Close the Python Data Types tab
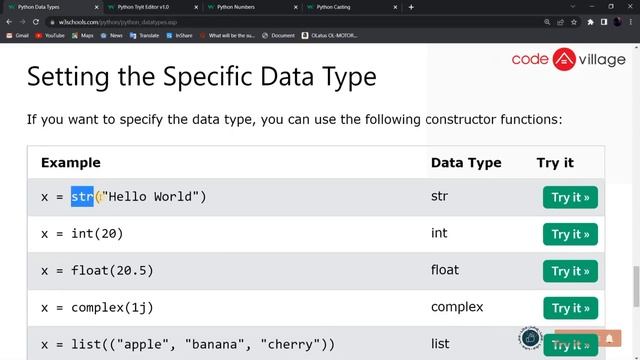This screenshot has width=640, height=360. [96, 7]
